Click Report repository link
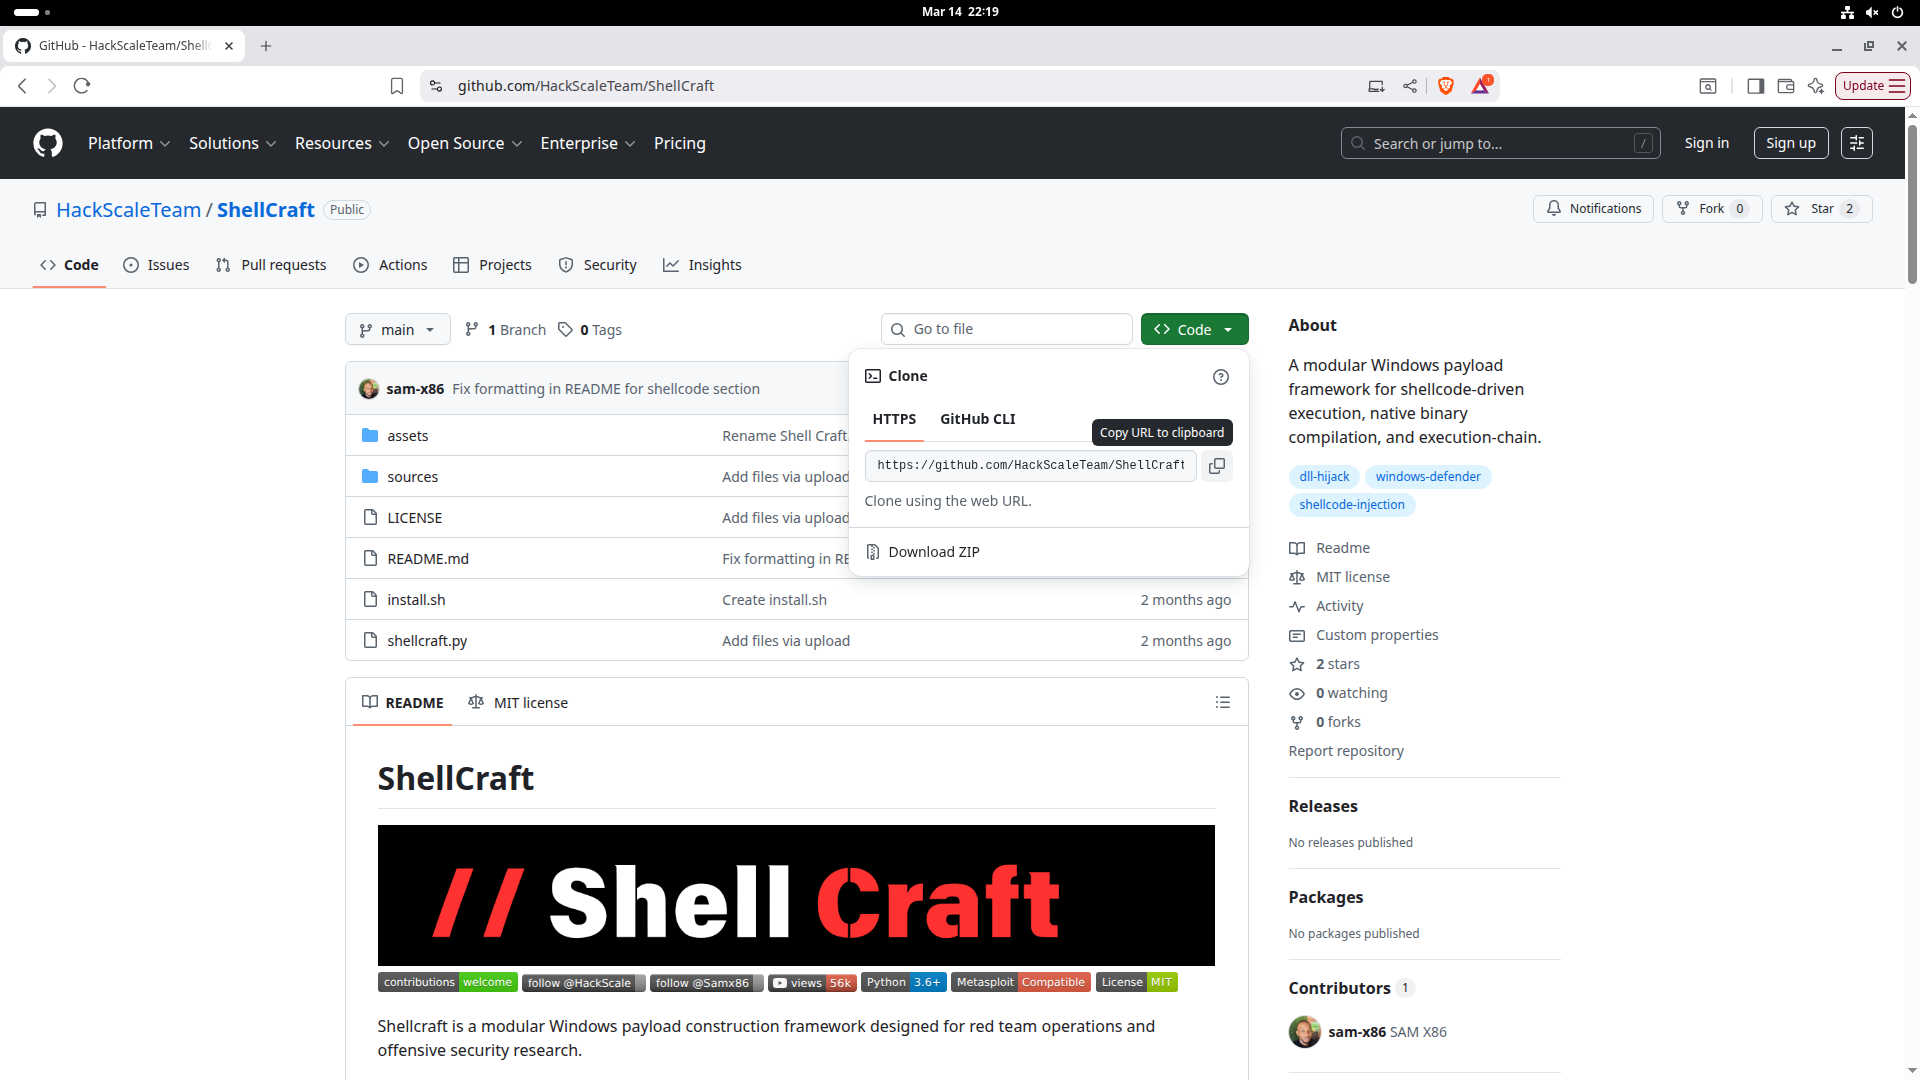The width and height of the screenshot is (1920, 1080). [x=1346, y=751]
